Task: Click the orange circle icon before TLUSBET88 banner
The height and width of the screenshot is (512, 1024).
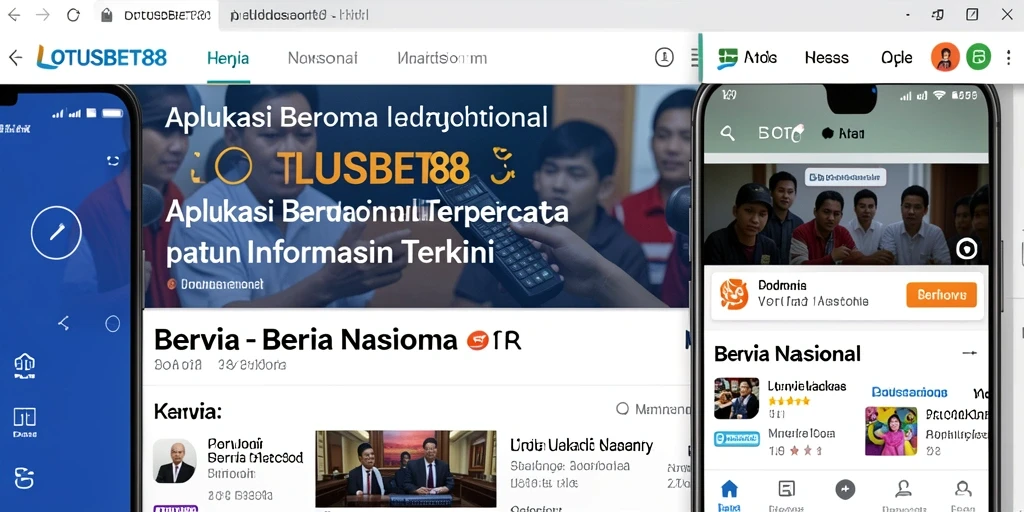Action: (233, 165)
